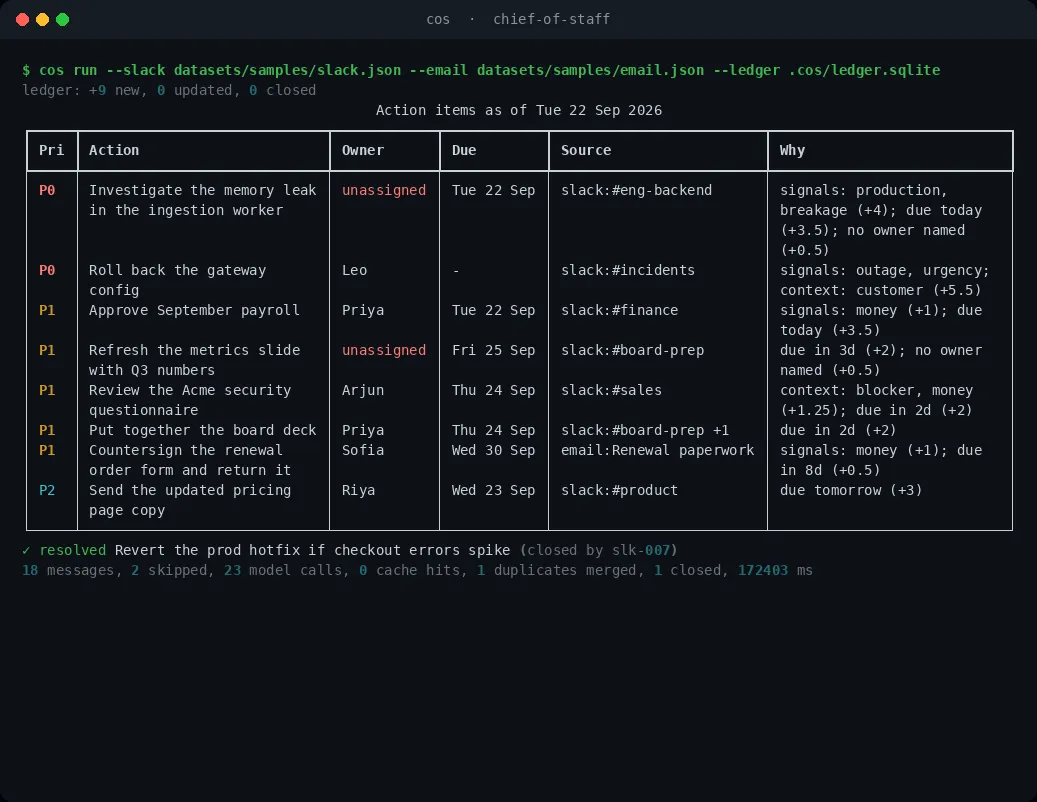Screen dimensions: 1037x802
Task: Click source 'slack:#sales'
Action: [611, 390]
